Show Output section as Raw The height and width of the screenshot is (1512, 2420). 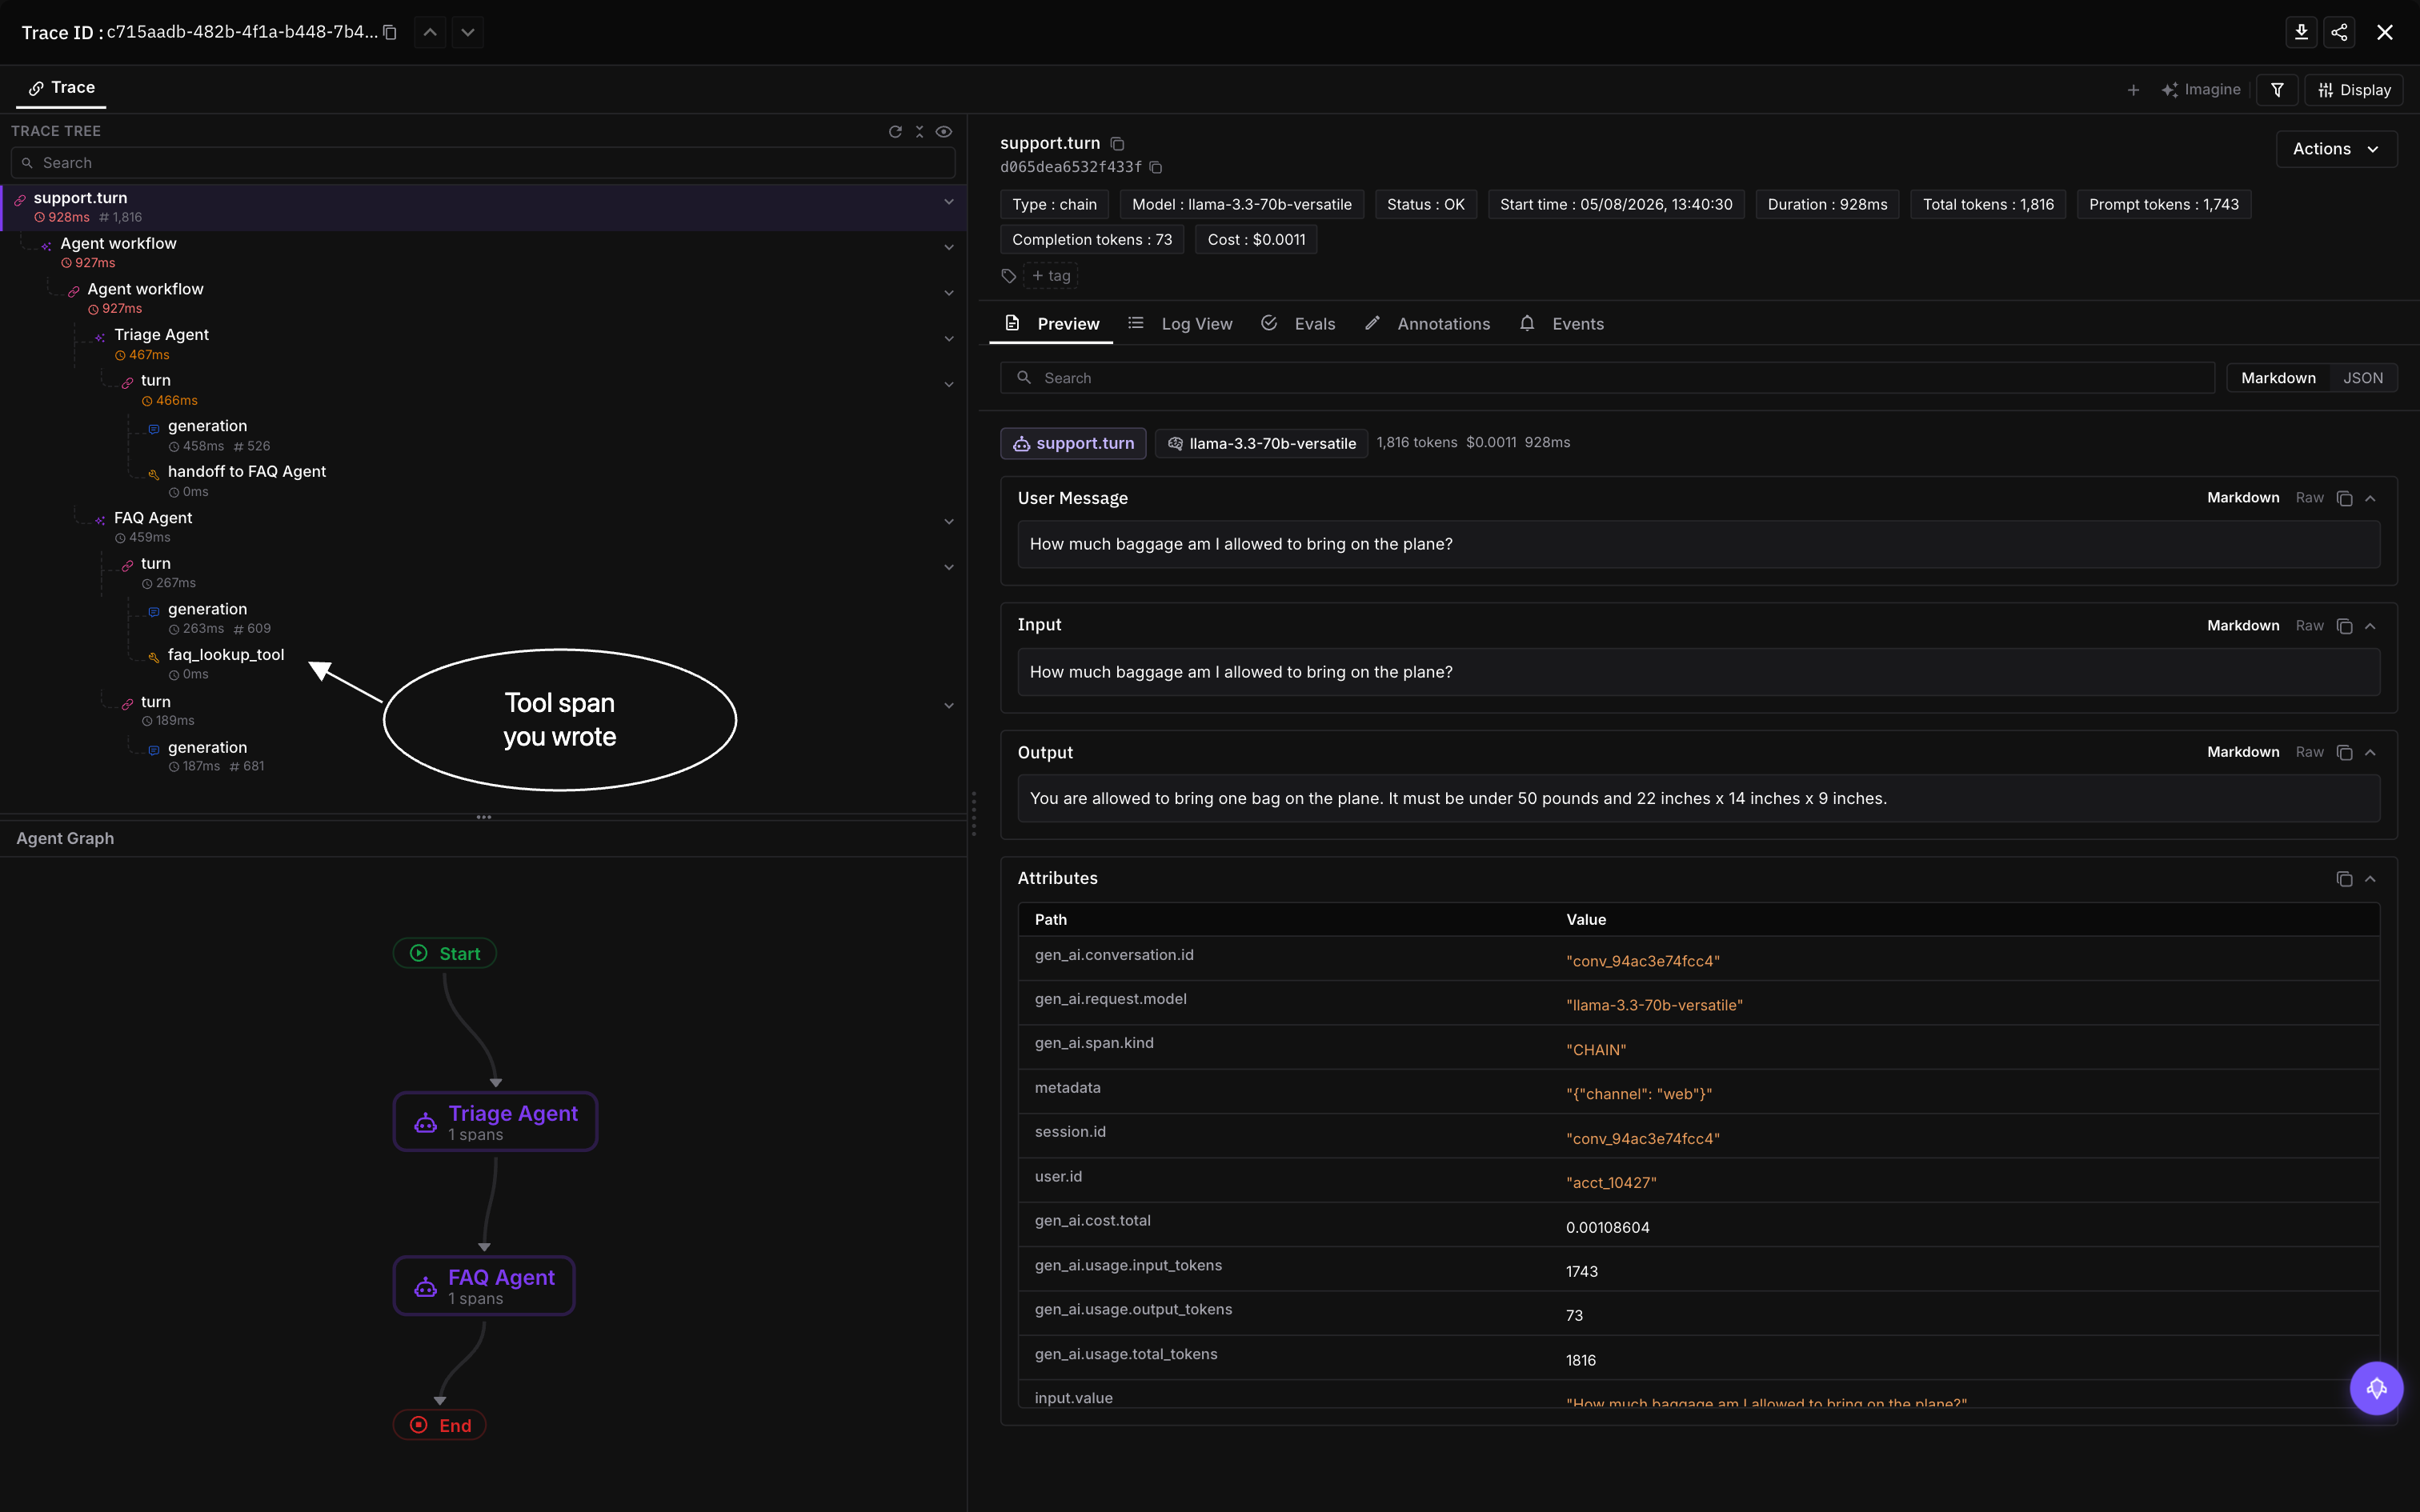(2309, 752)
